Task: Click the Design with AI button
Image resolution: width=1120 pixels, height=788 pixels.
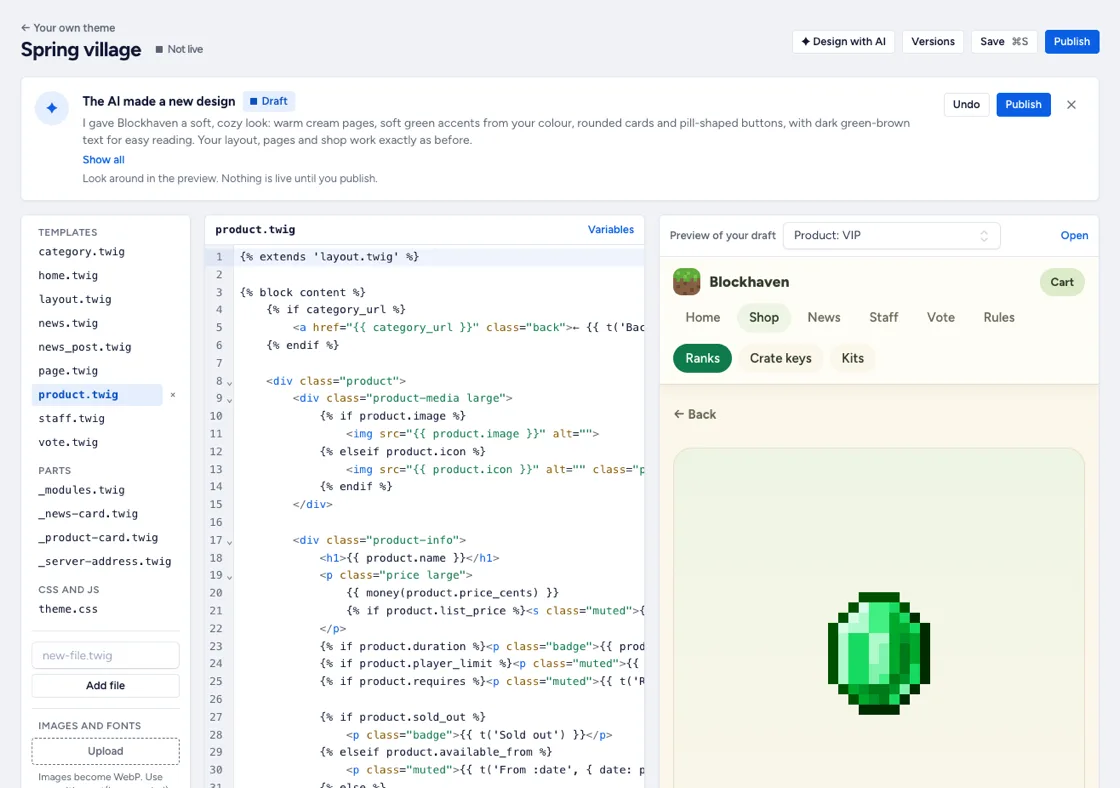Action: pyautogui.click(x=843, y=41)
